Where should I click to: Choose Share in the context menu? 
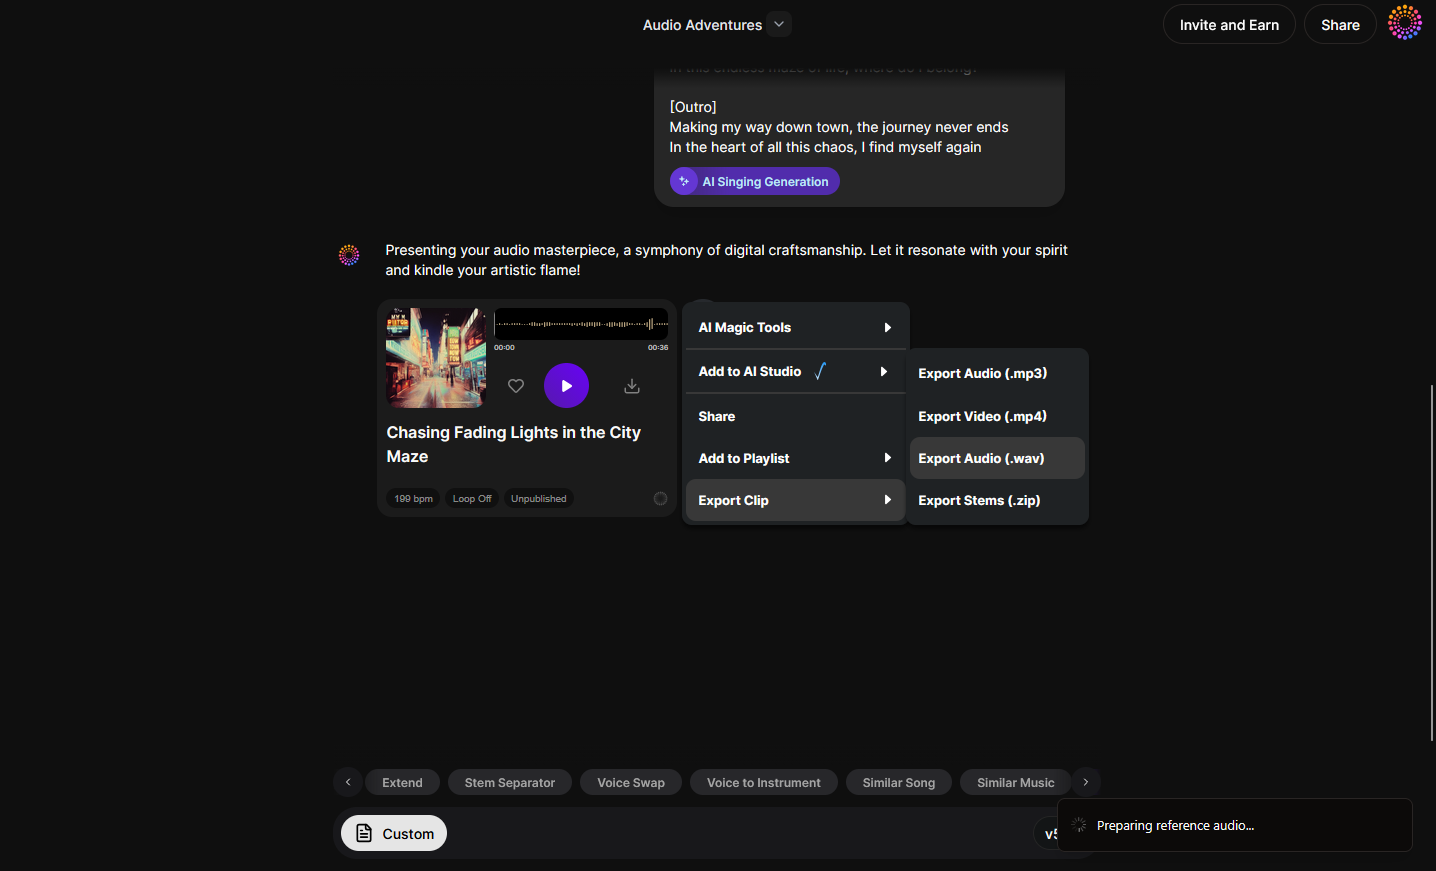[795, 416]
